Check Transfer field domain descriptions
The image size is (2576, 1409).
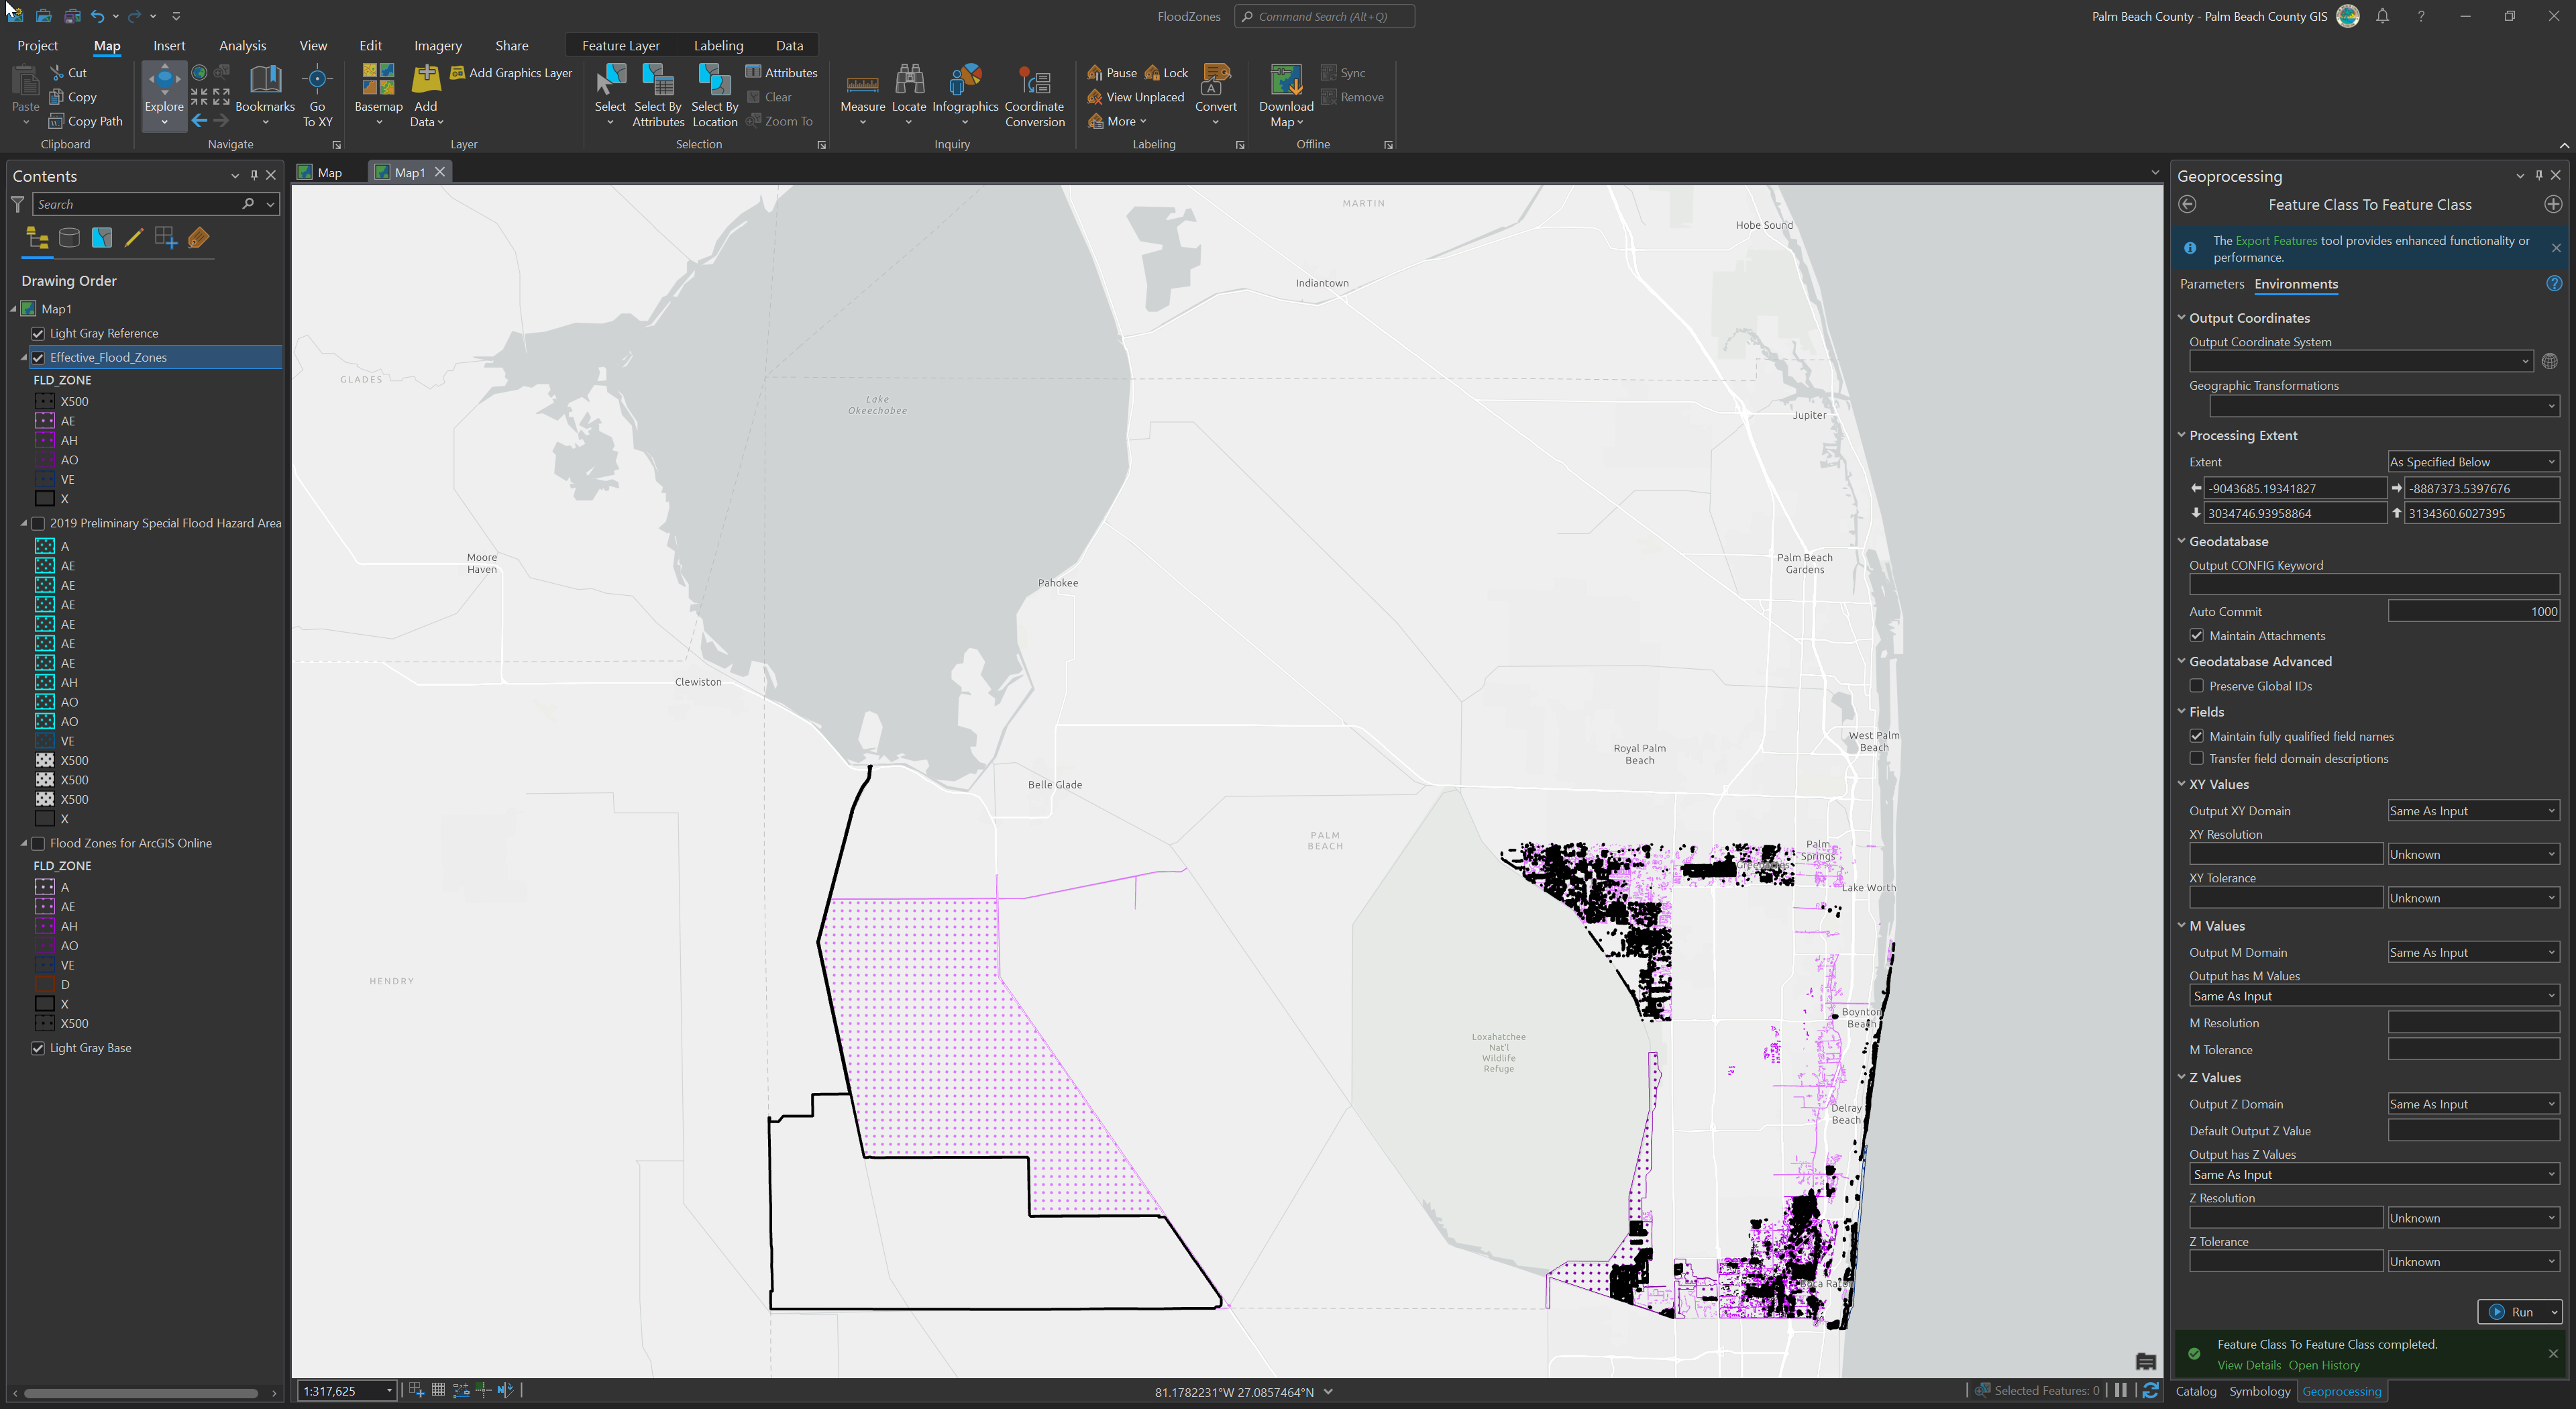click(x=2197, y=759)
